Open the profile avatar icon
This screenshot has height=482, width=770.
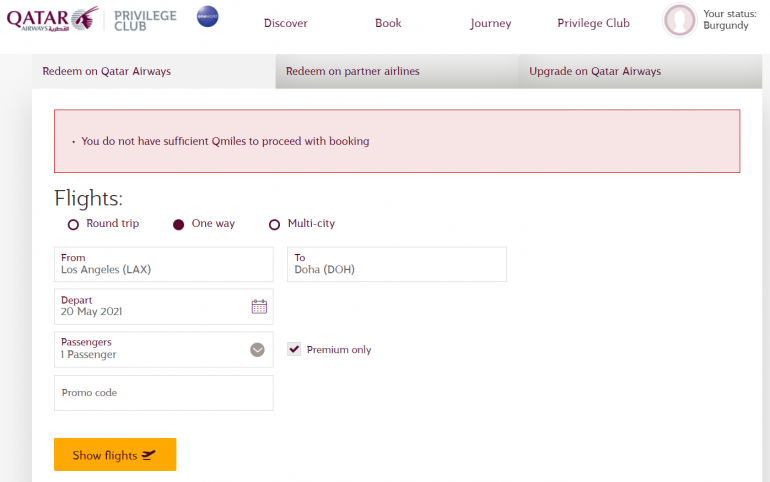click(x=679, y=20)
